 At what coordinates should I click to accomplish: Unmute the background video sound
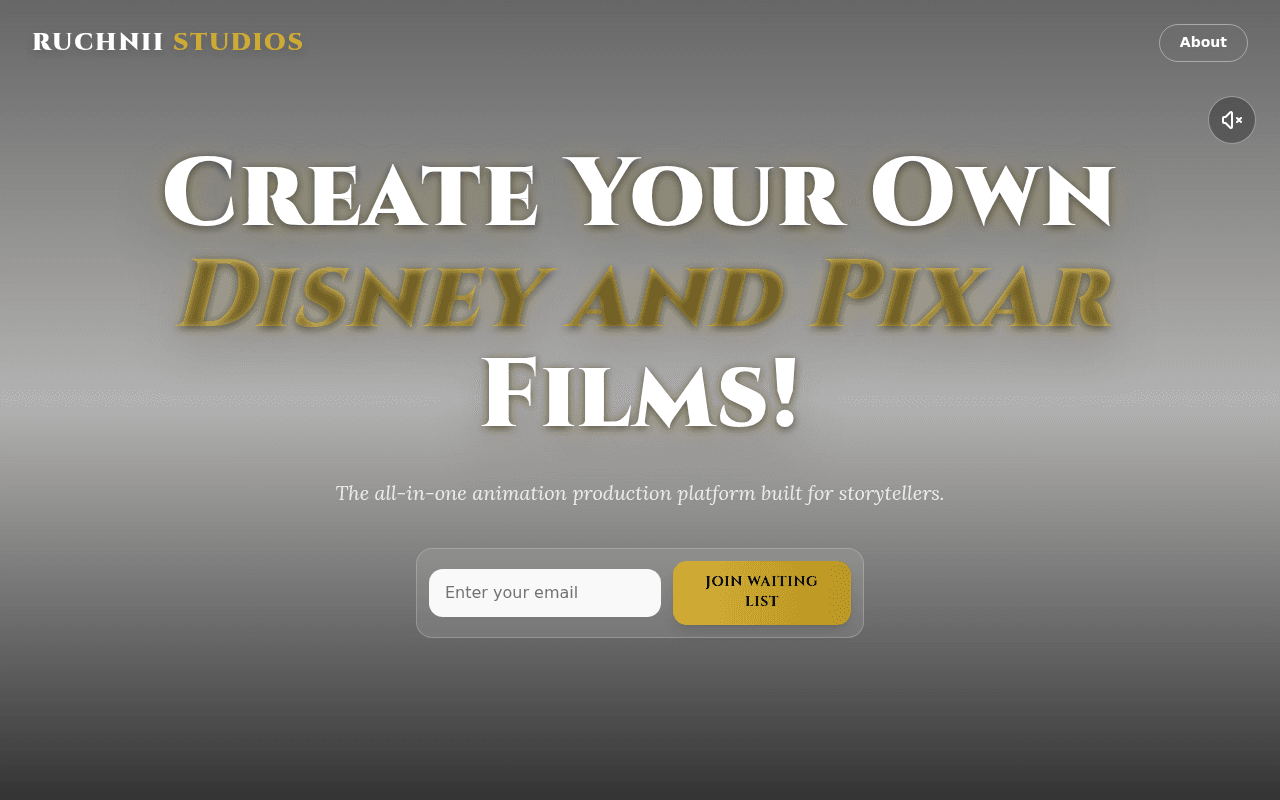[x=1232, y=120]
